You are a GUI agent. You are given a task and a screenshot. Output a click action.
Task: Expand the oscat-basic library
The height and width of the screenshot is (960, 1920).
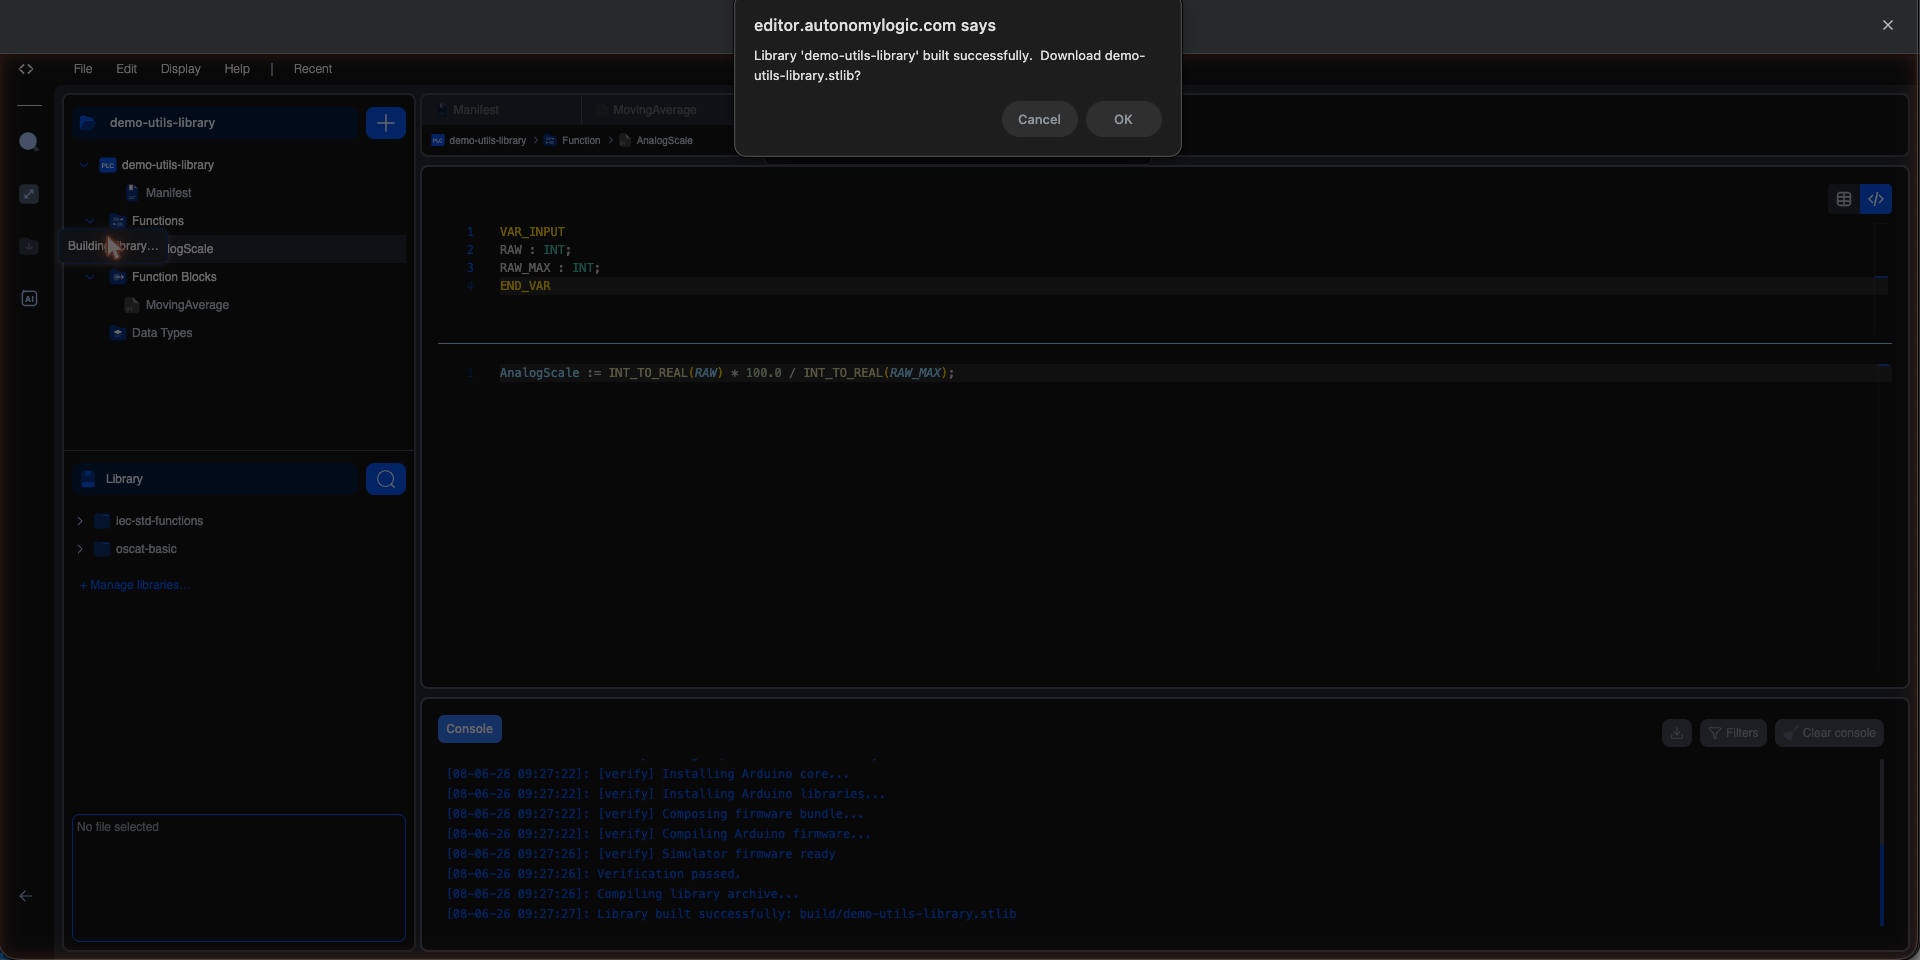coord(80,549)
